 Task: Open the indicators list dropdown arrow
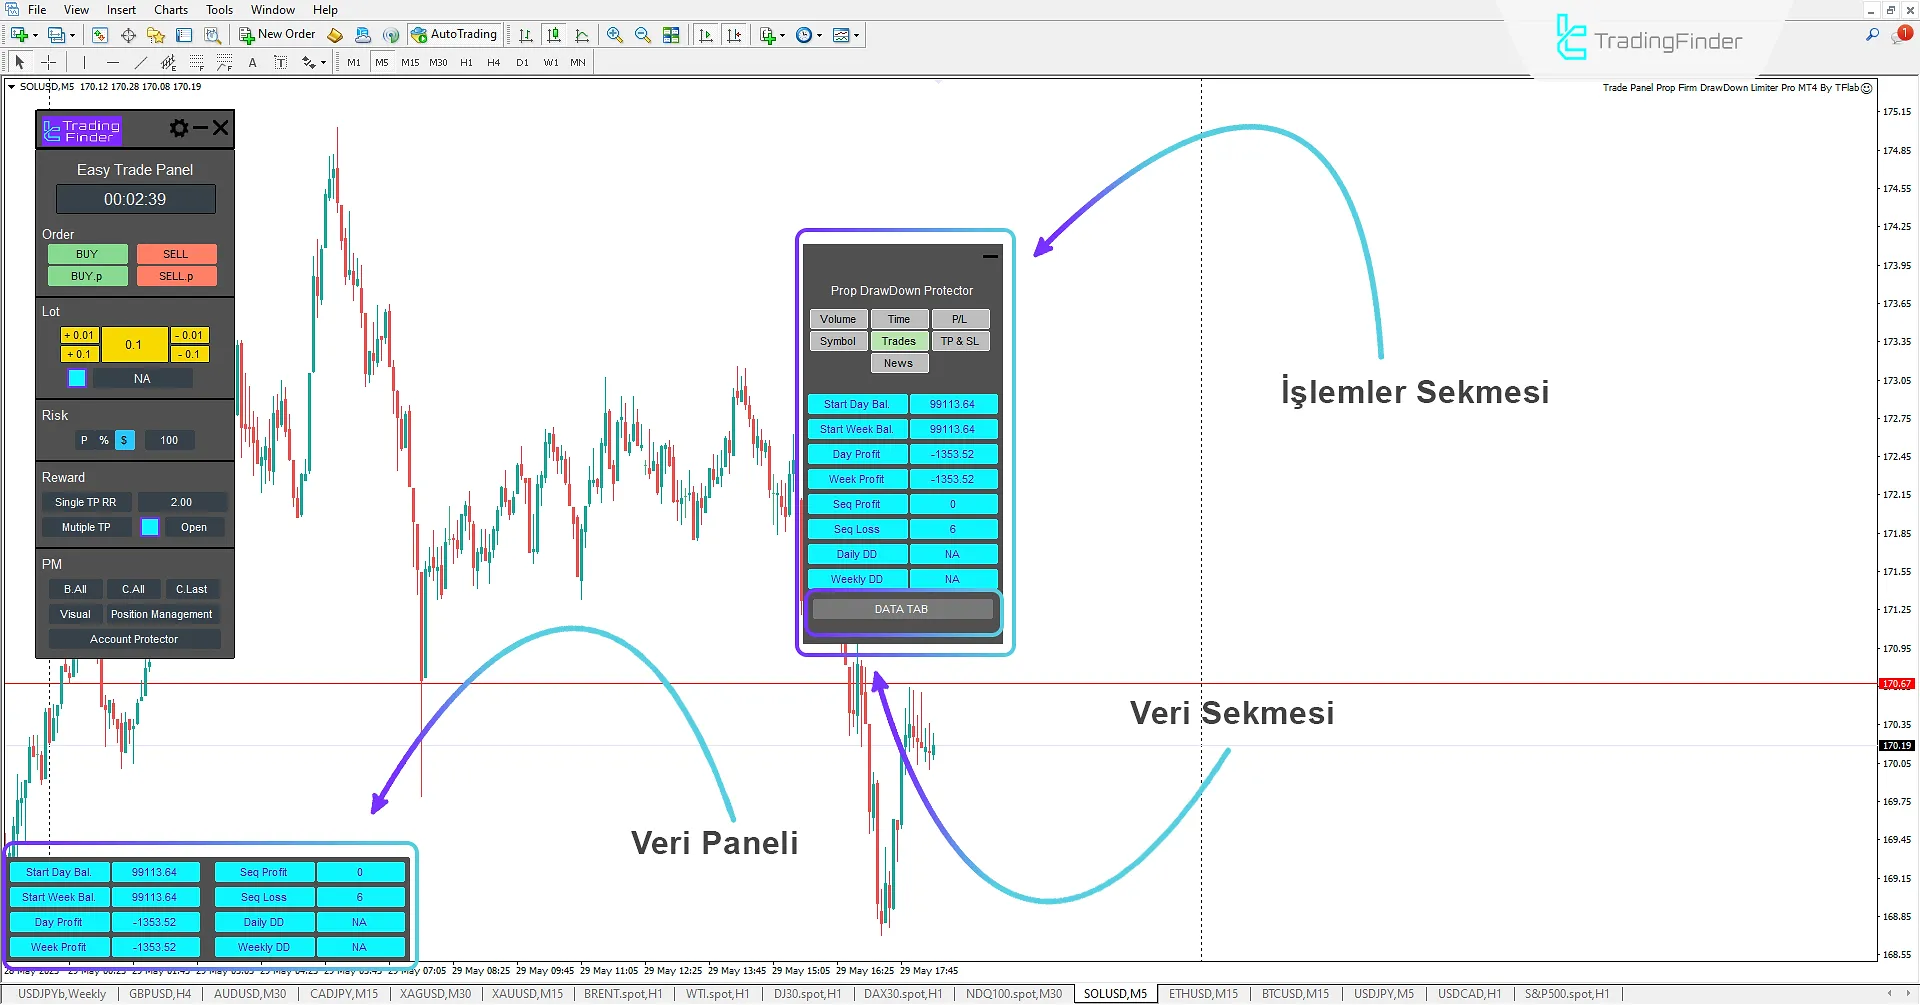tap(858, 35)
